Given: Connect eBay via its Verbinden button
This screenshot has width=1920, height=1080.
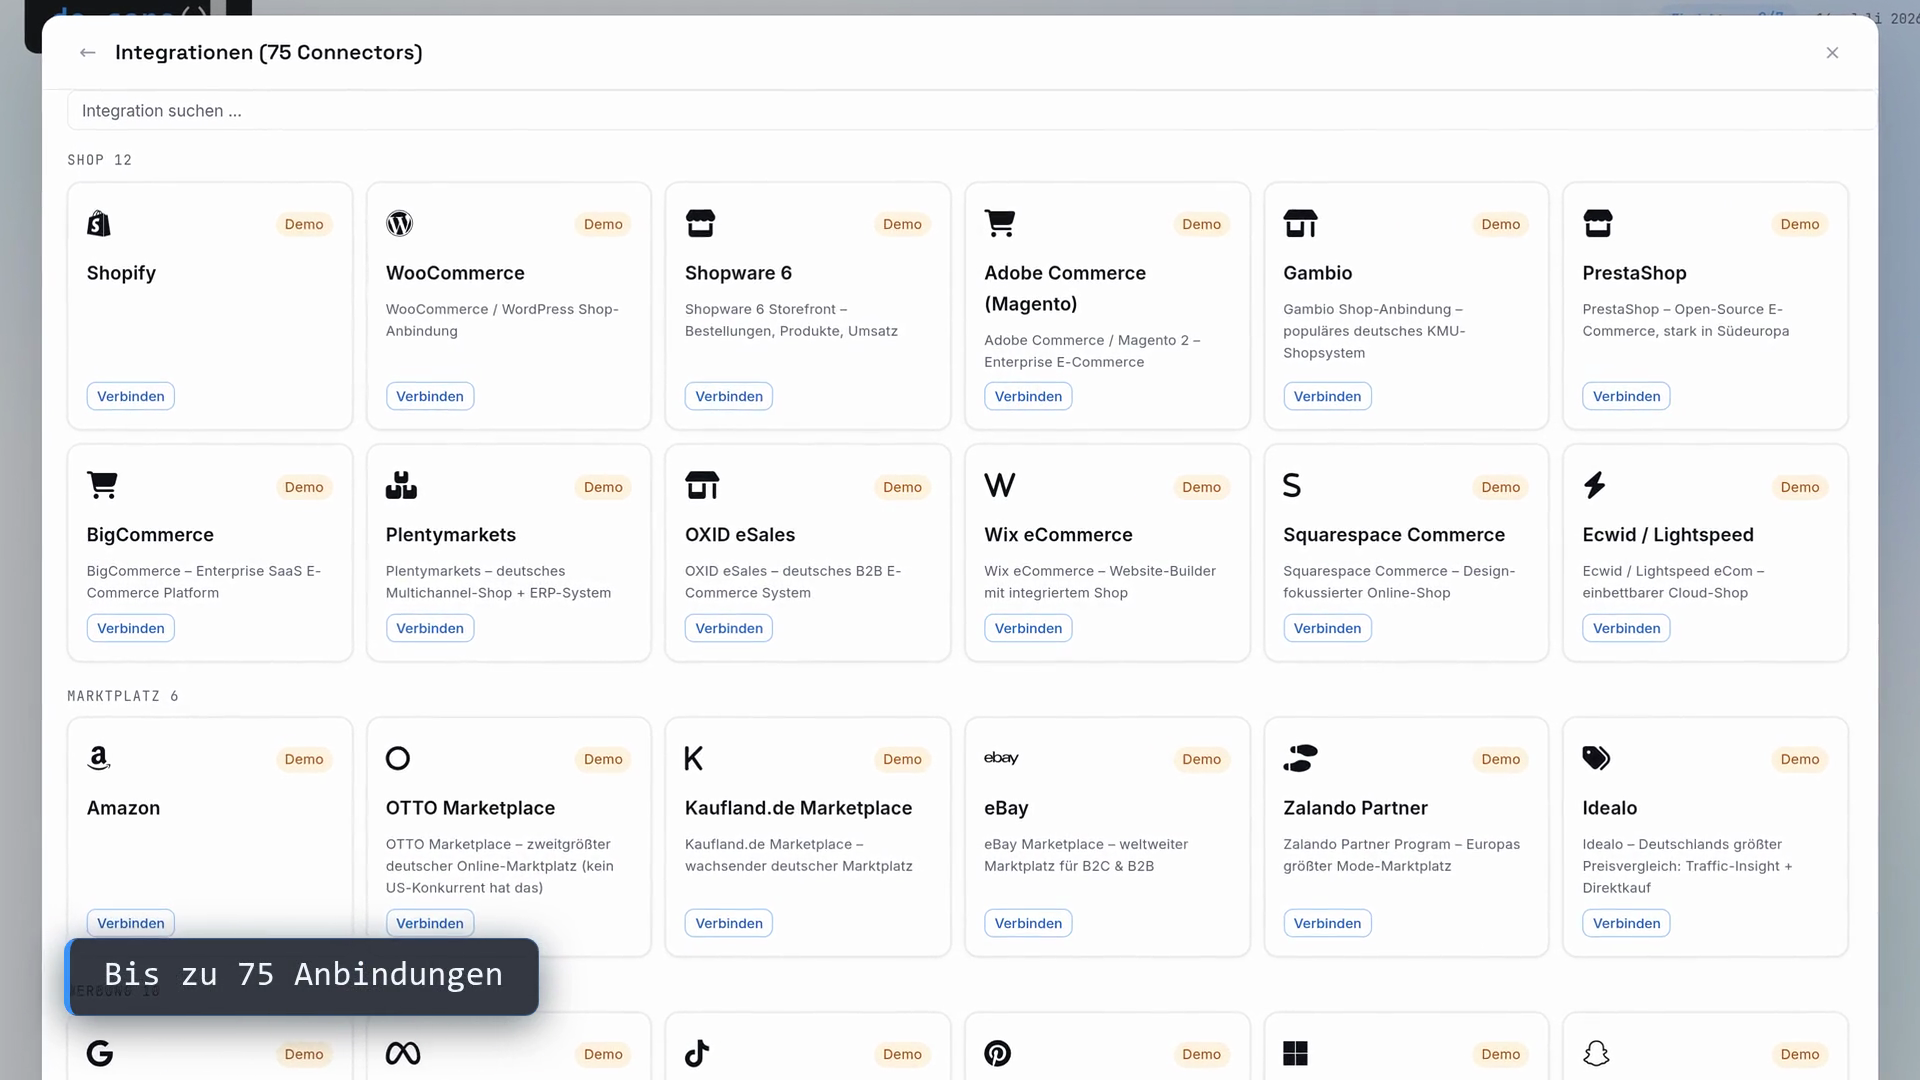Looking at the screenshot, I should (1028, 923).
